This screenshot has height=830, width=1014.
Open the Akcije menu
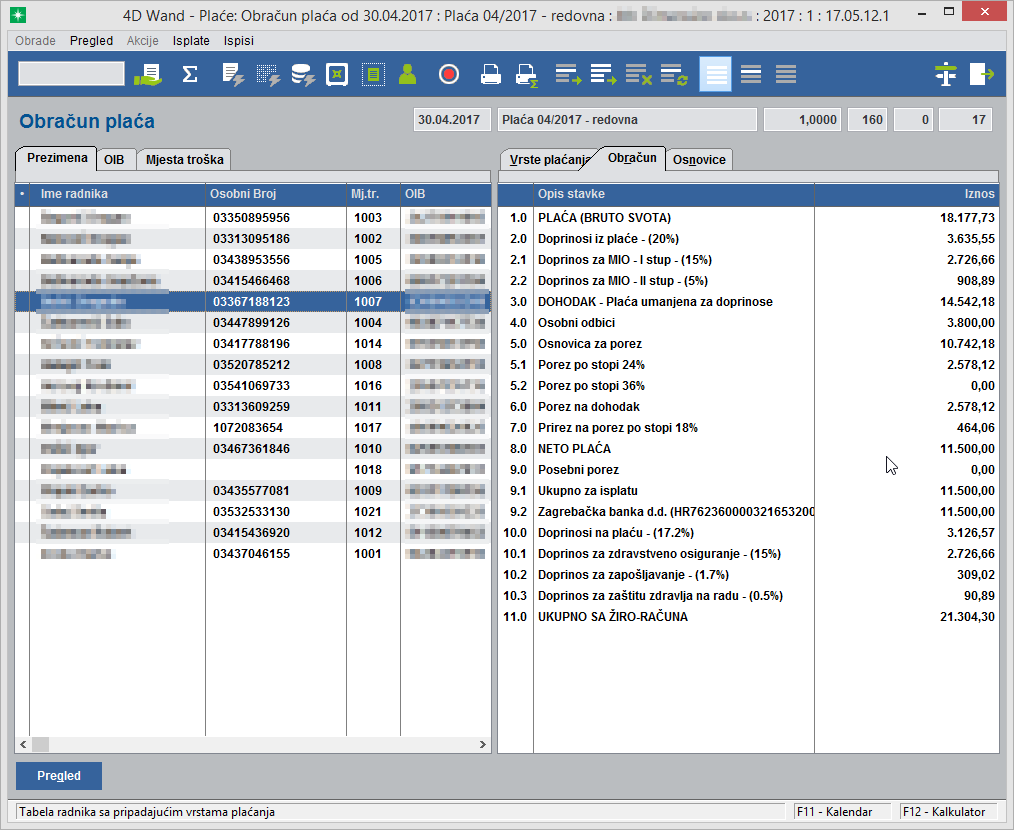(x=143, y=41)
